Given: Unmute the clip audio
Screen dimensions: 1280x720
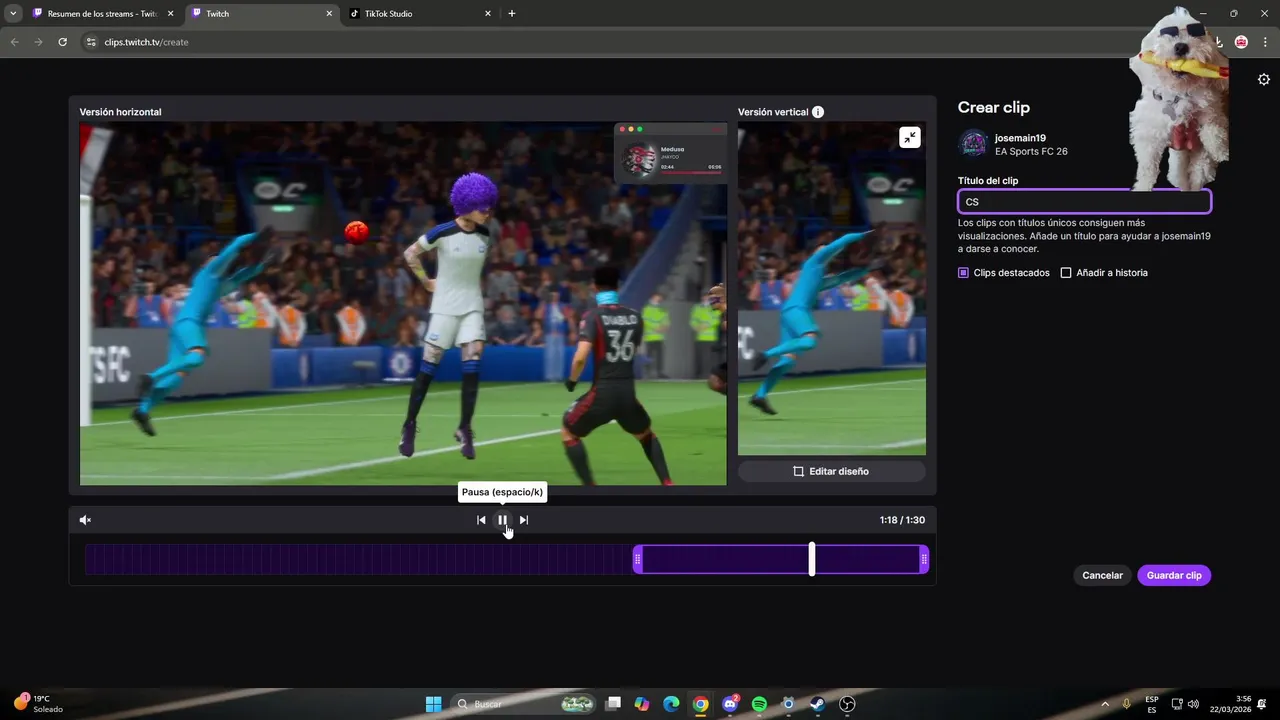Looking at the screenshot, I should [85, 520].
